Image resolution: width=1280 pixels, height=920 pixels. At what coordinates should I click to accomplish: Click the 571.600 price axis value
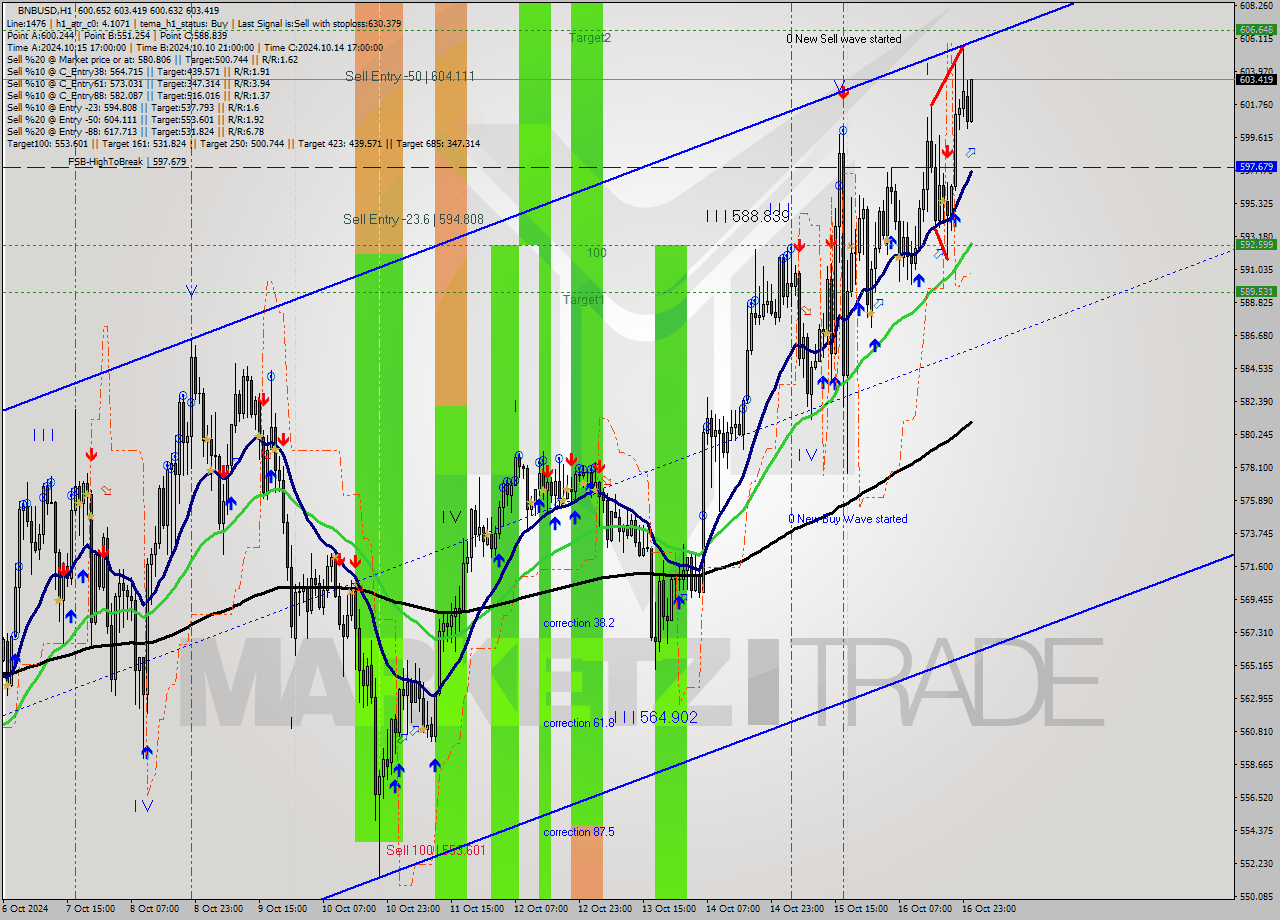(1256, 566)
